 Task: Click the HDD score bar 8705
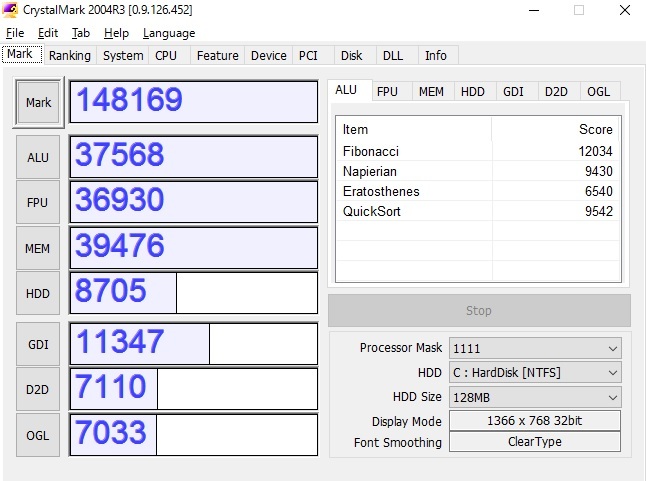pyautogui.click(x=194, y=293)
